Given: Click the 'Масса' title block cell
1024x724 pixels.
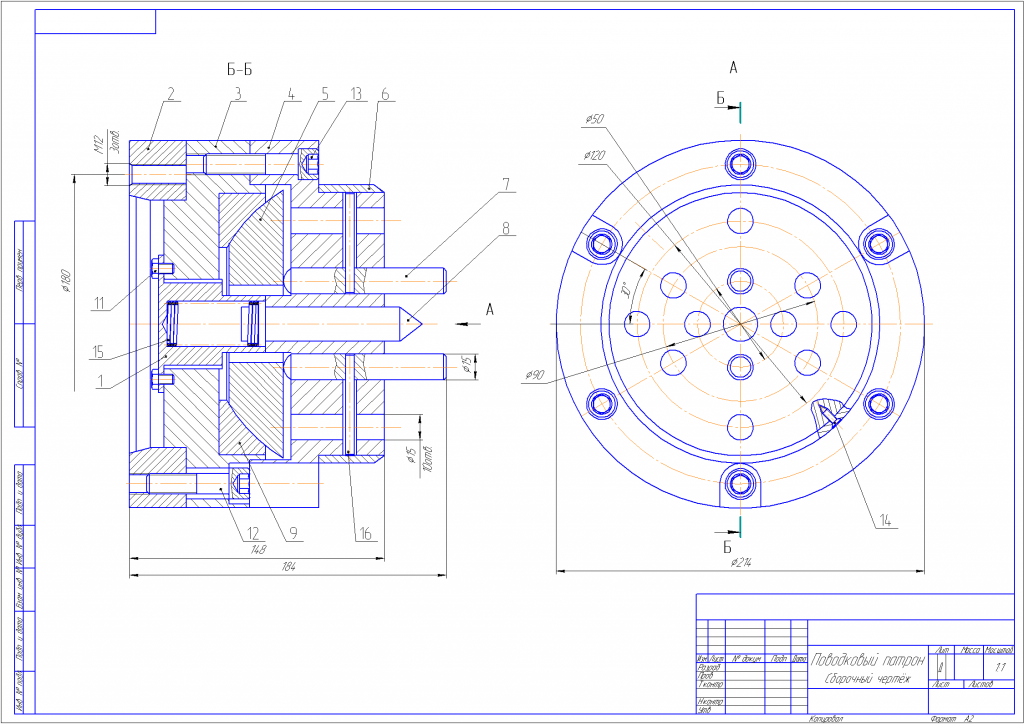Looking at the screenshot, I should (970, 650).
